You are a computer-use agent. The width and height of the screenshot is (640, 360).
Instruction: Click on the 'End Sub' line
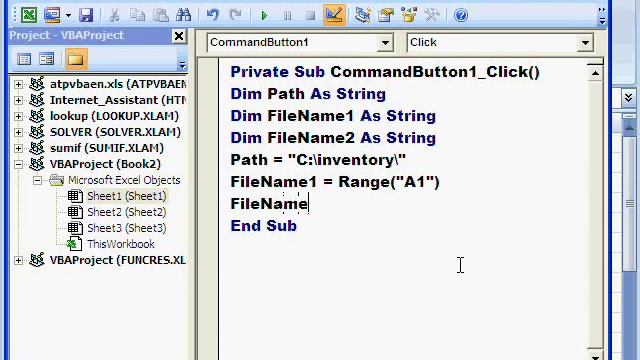tap(264, 226)
